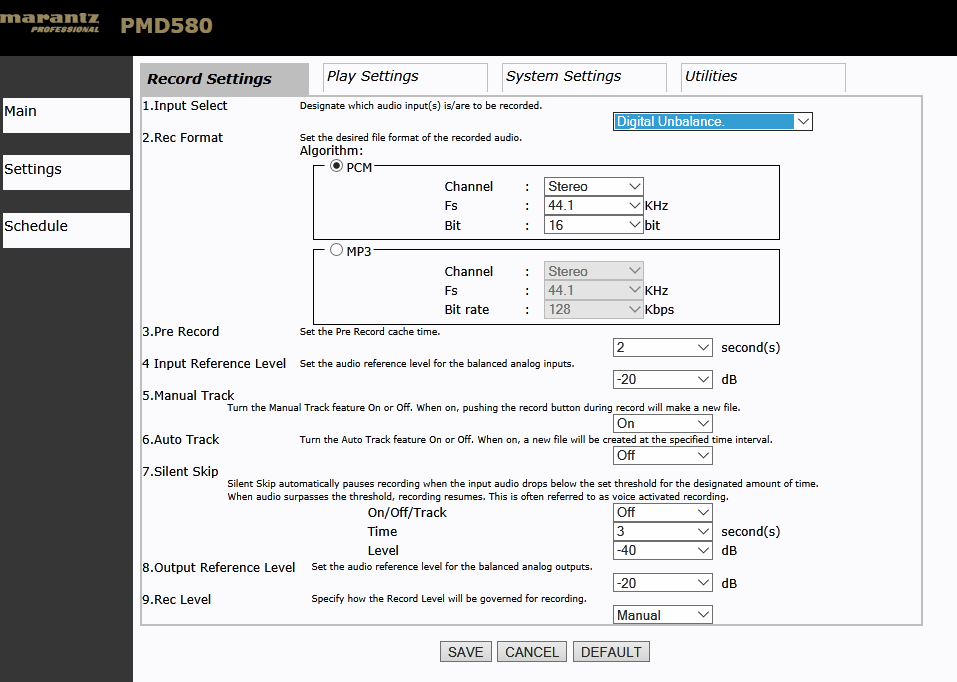Click the SAVE button

click(465, 651)
